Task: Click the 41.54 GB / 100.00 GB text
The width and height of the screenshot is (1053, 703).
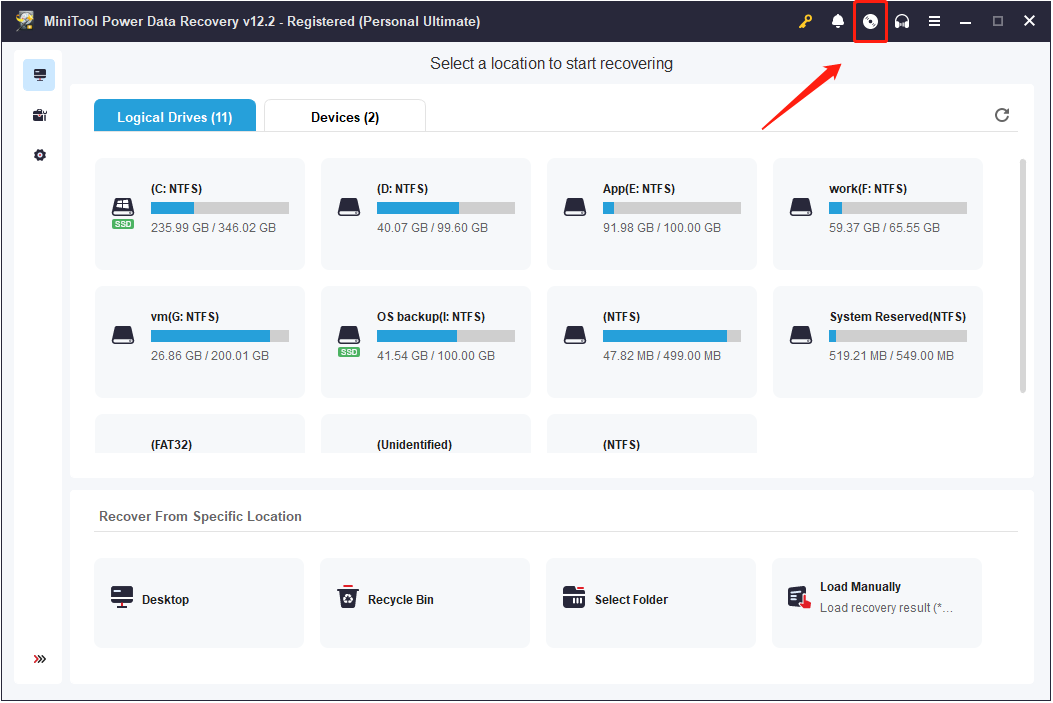Action: pyautogui.click(x=436, y=356)
